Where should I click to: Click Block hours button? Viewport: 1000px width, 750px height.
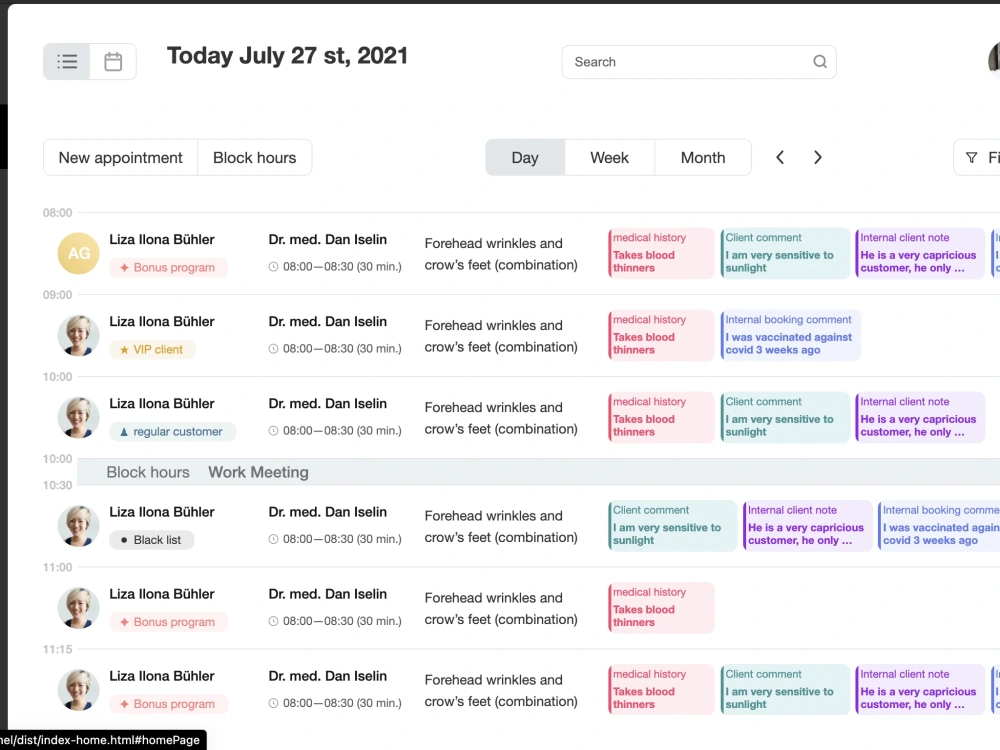[x=254, y=158]
